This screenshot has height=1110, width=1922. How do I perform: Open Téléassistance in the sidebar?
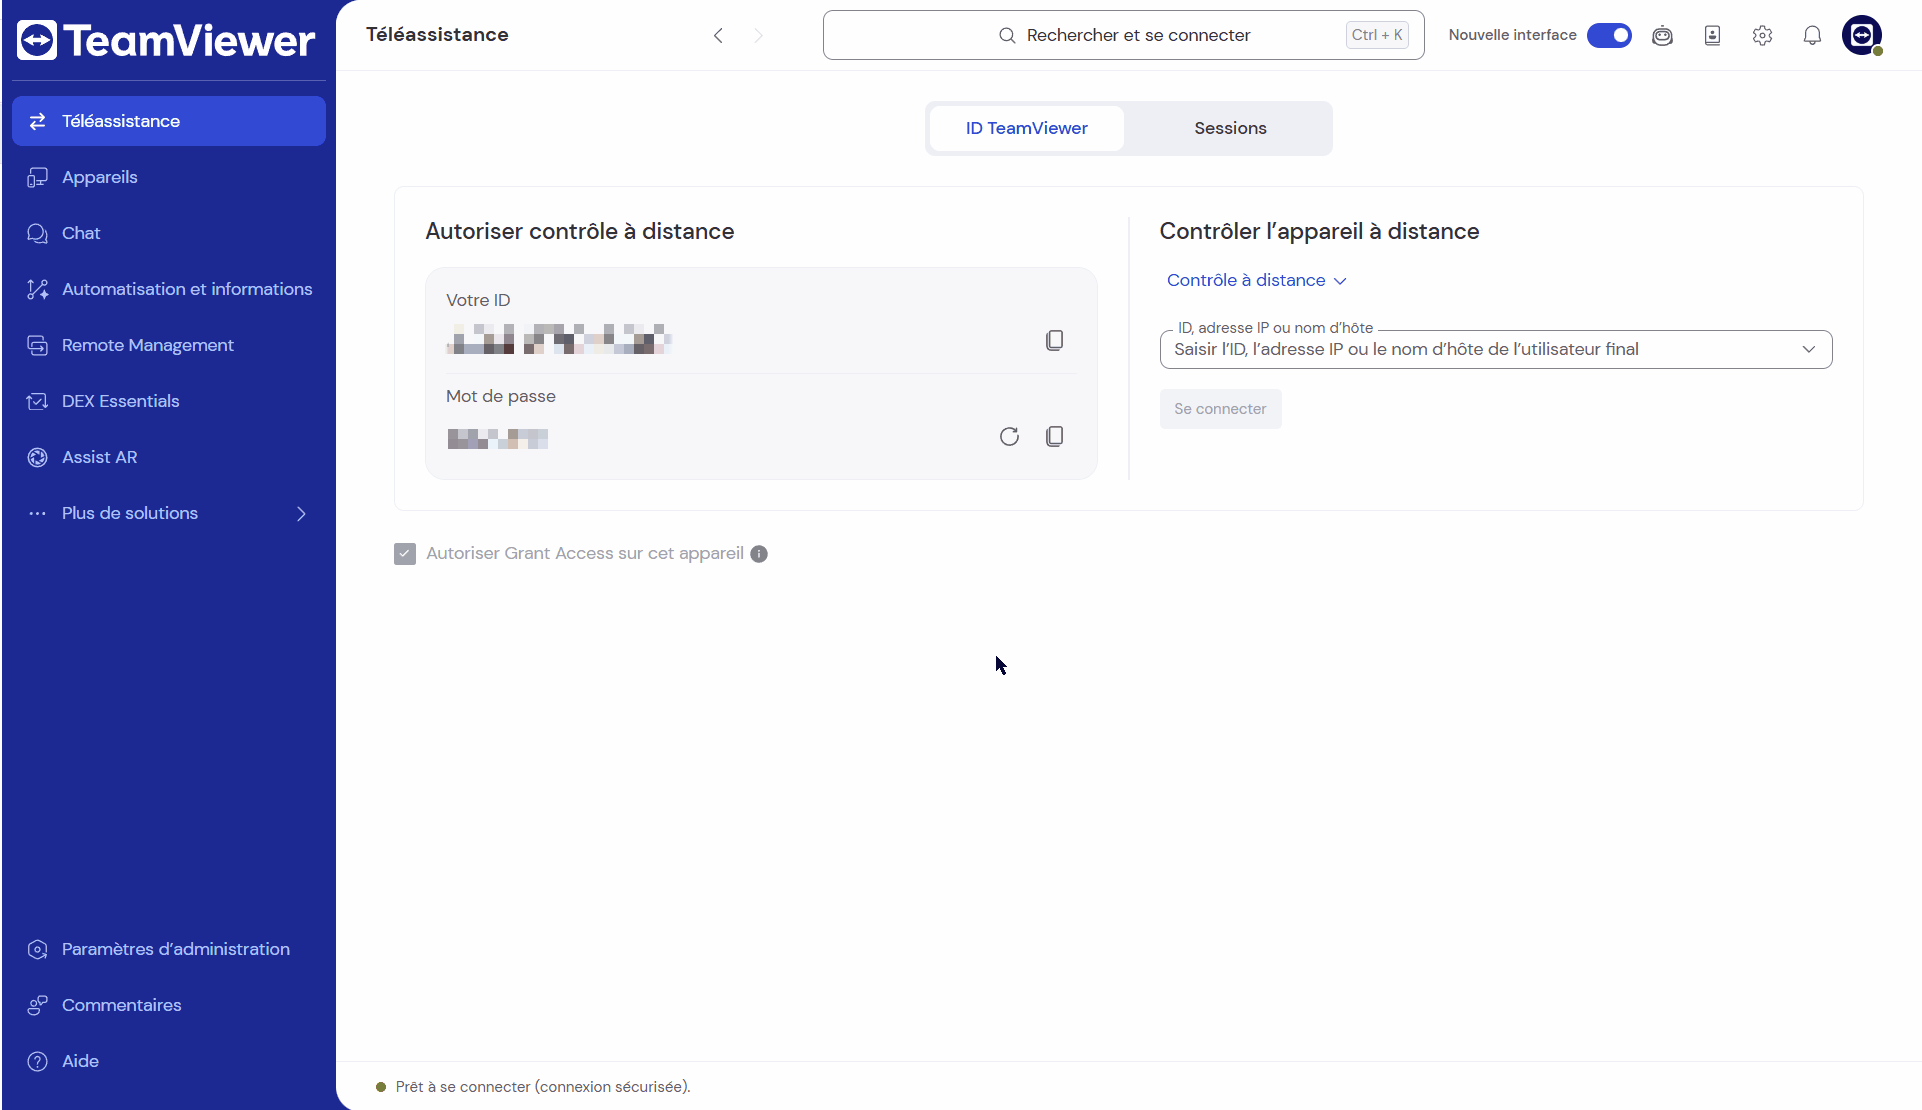coord(169,121)
